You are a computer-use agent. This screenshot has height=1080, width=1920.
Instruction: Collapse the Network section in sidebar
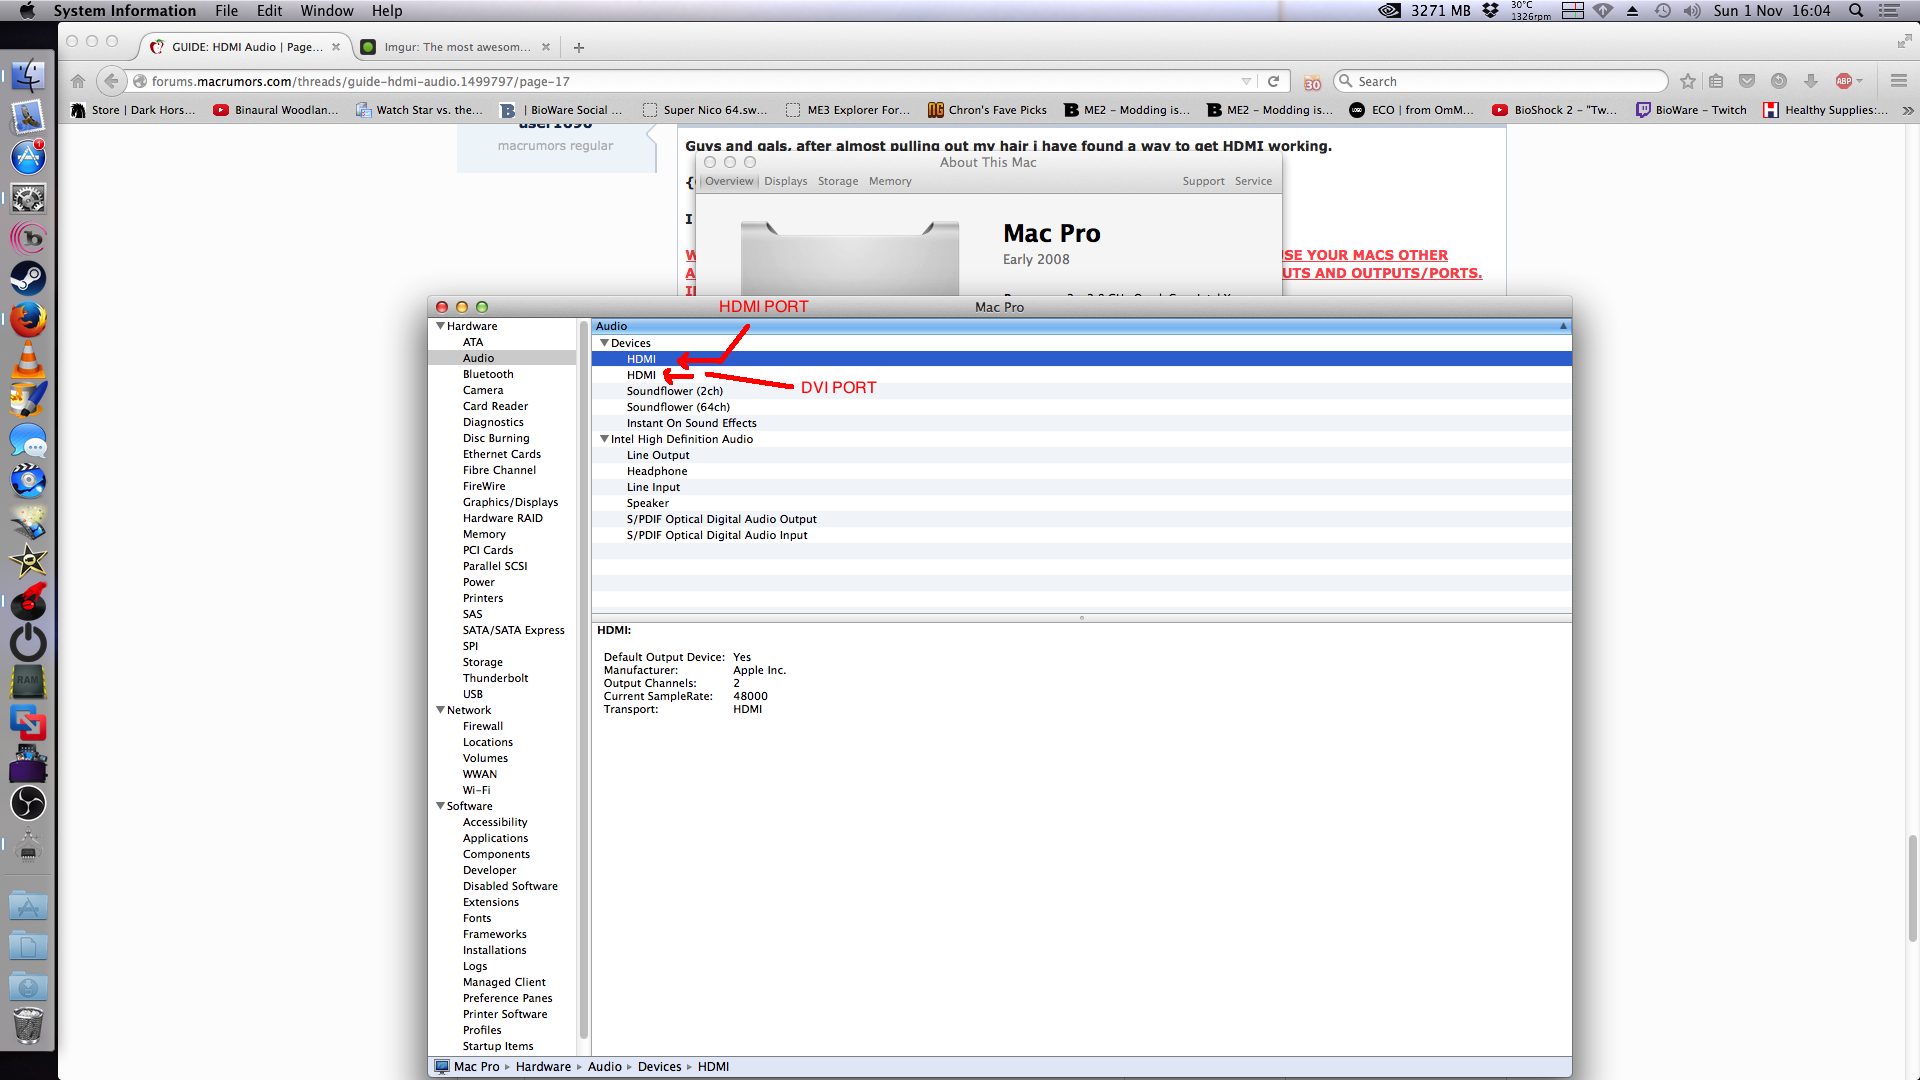point(440,709)
